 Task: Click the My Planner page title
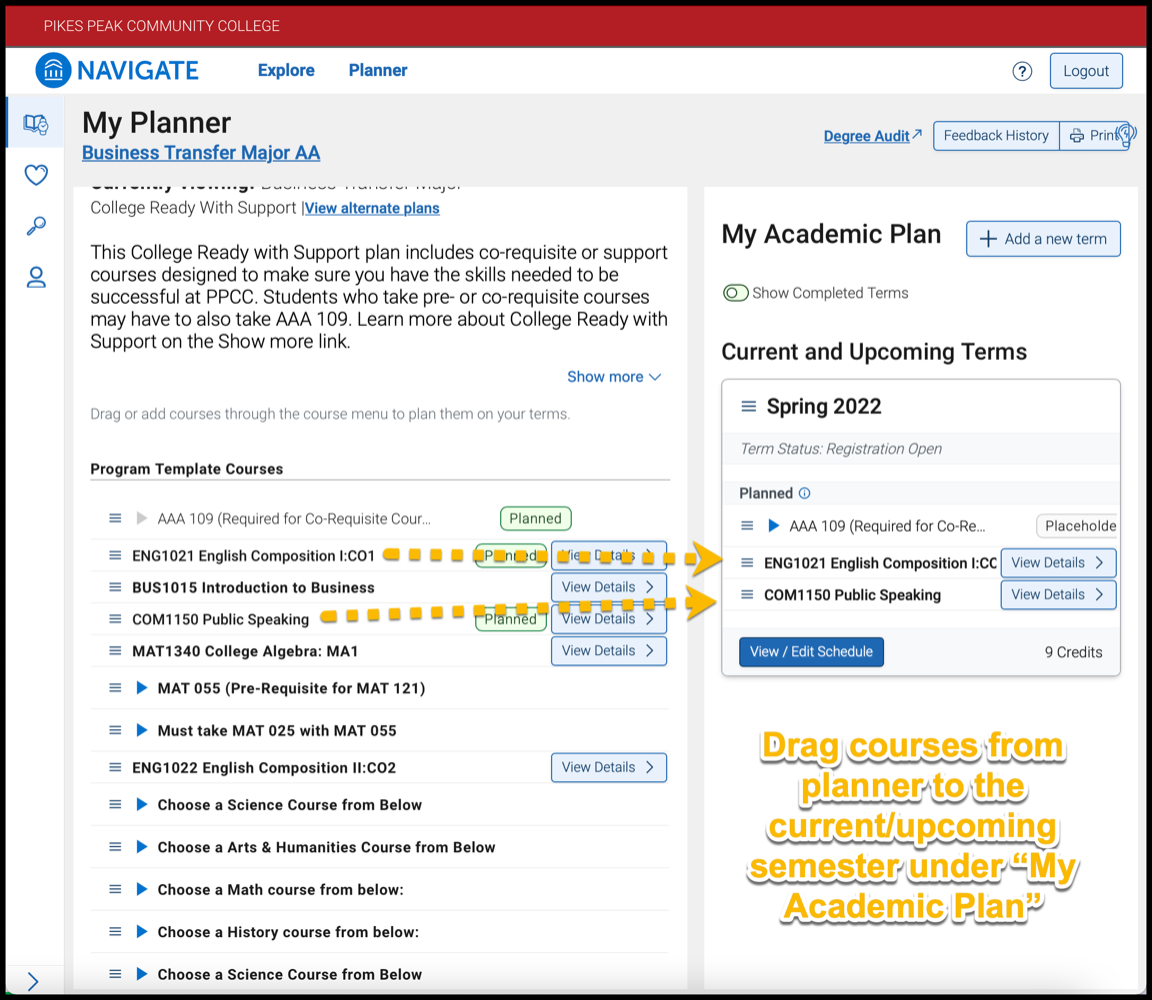tap(156, 123)
